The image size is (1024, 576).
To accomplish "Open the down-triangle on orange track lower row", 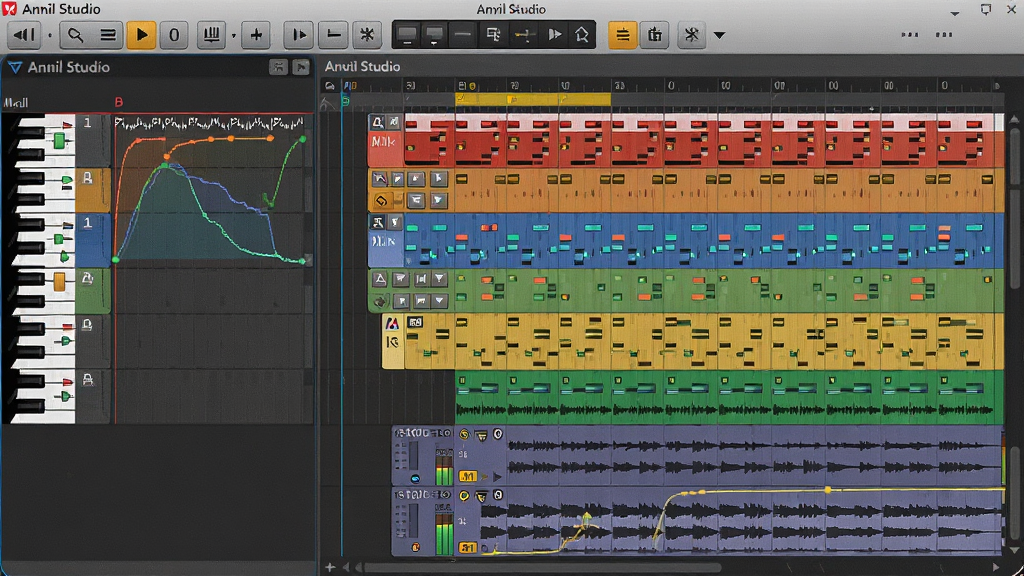I will (x=438, y=200).
